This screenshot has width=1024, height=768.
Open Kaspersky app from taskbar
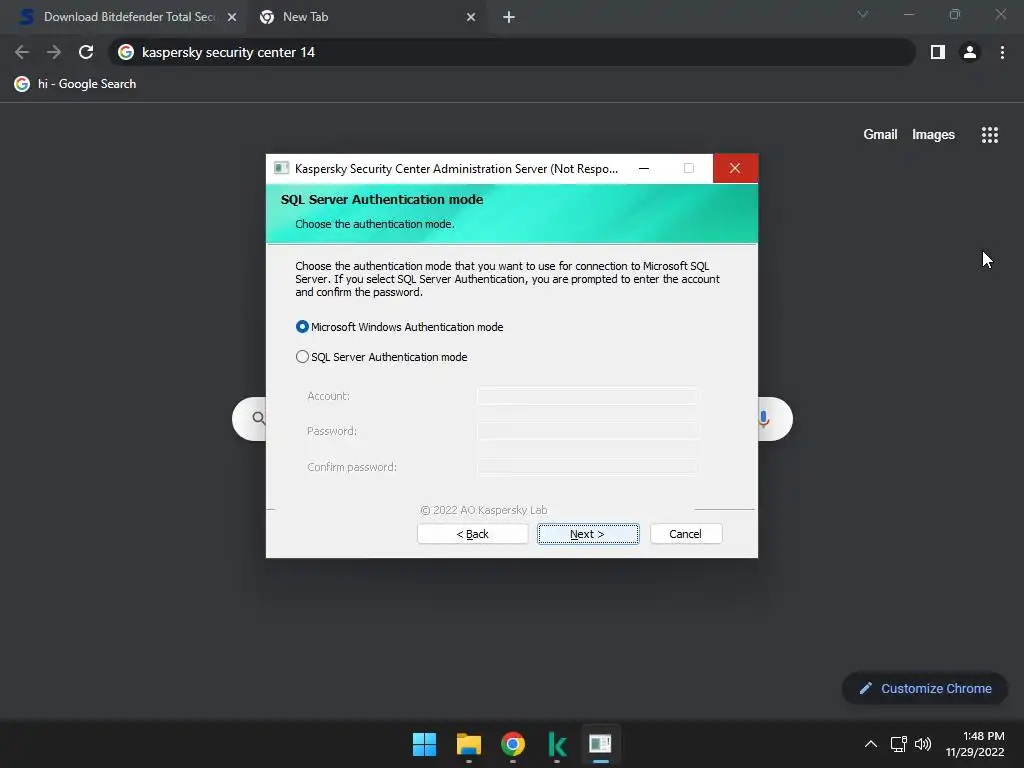point(557,744)
